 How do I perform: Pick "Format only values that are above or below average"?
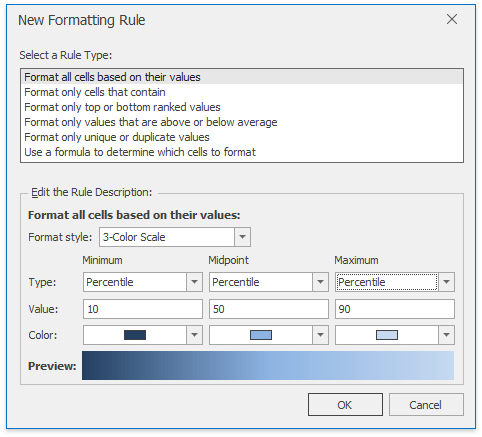pyautogui.click(x=242, y=122)
